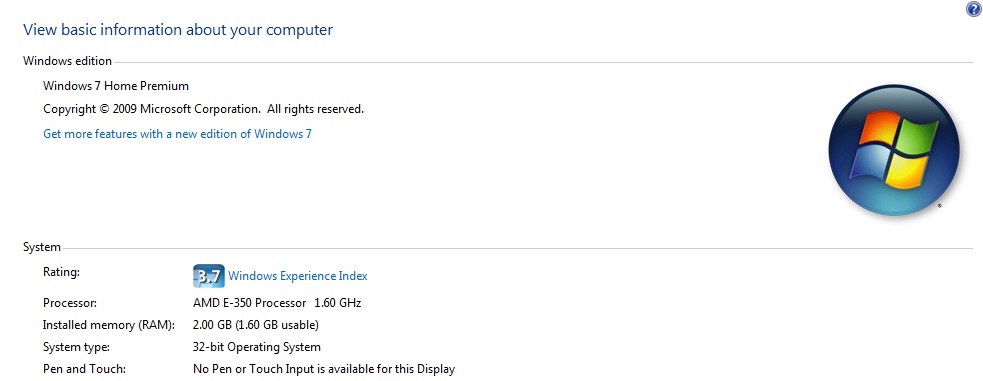Click the Pen and Touch: label
Viewport: 983px width, 381px height.
pyautogui.click(x=84, y=369)
